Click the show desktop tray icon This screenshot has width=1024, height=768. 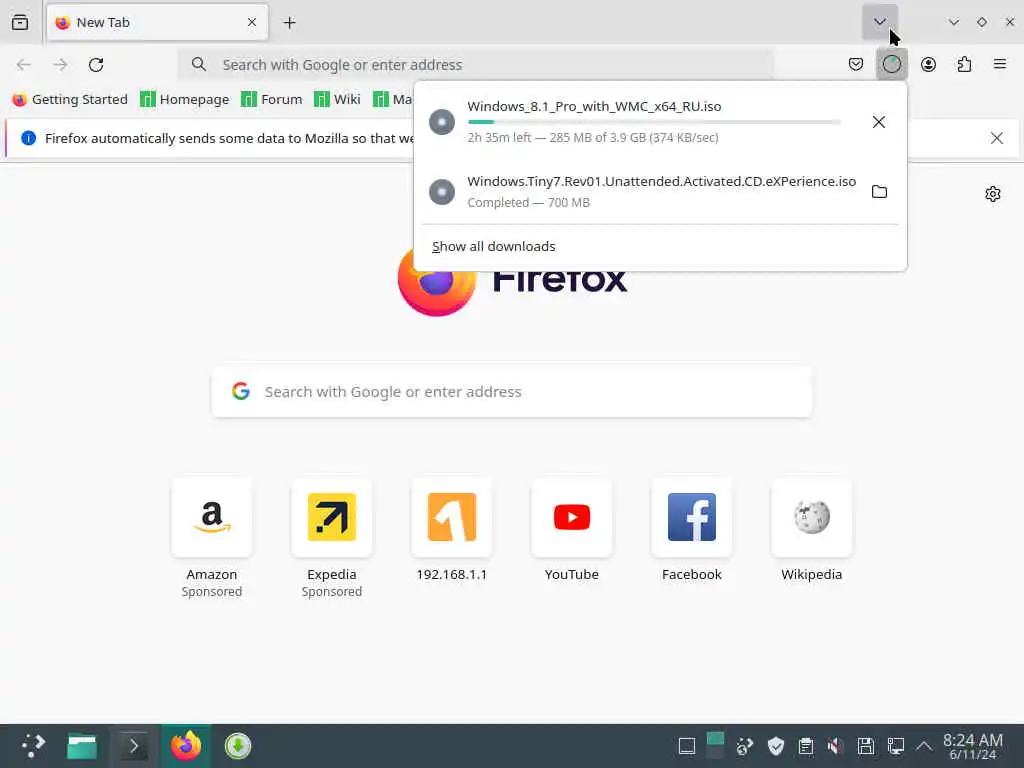click(686, 746)
